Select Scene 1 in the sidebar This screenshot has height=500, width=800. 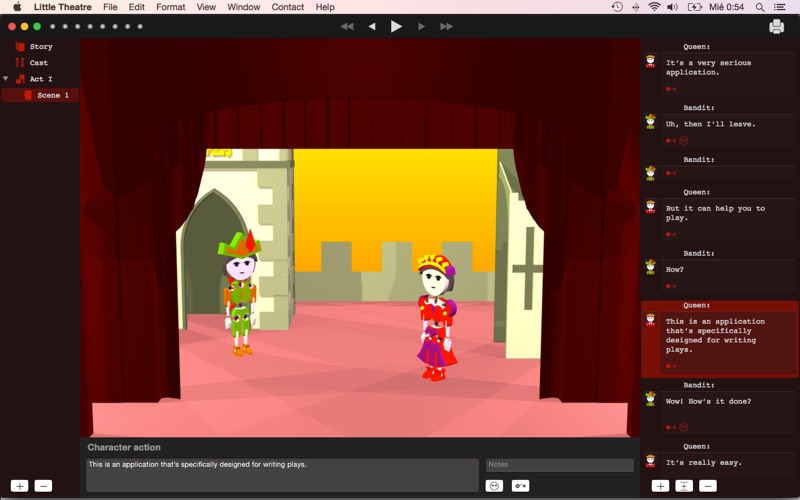coord(52,95)
